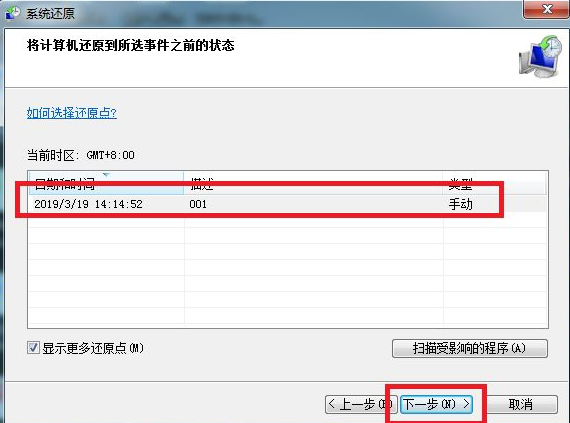Click the System Restore computer graphic
The height and width of the screenshot is (423, 570).
click(540, 56)
